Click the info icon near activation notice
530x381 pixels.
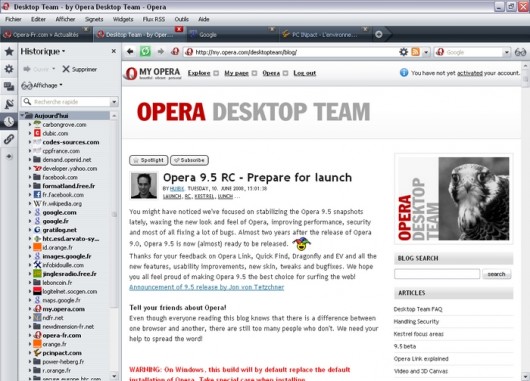tap(404, 73)
